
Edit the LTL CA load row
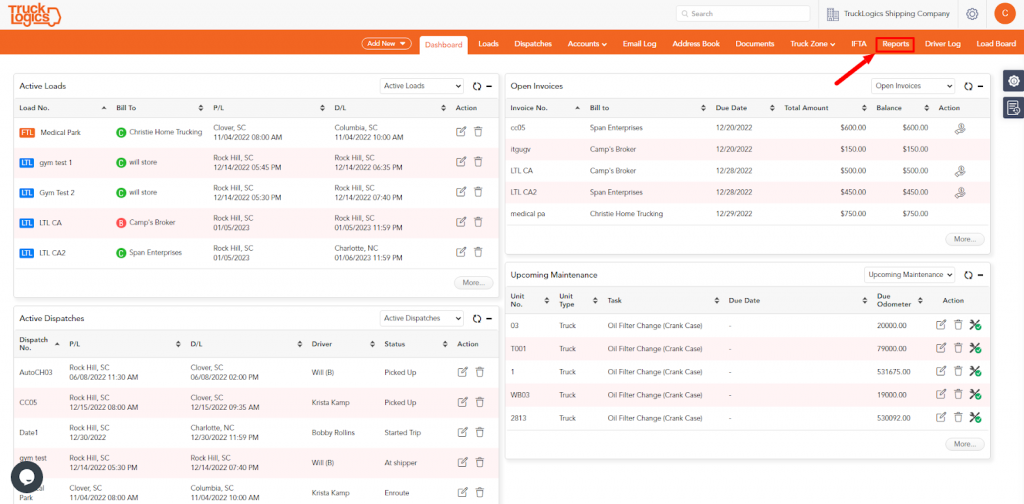pos(461,222)
